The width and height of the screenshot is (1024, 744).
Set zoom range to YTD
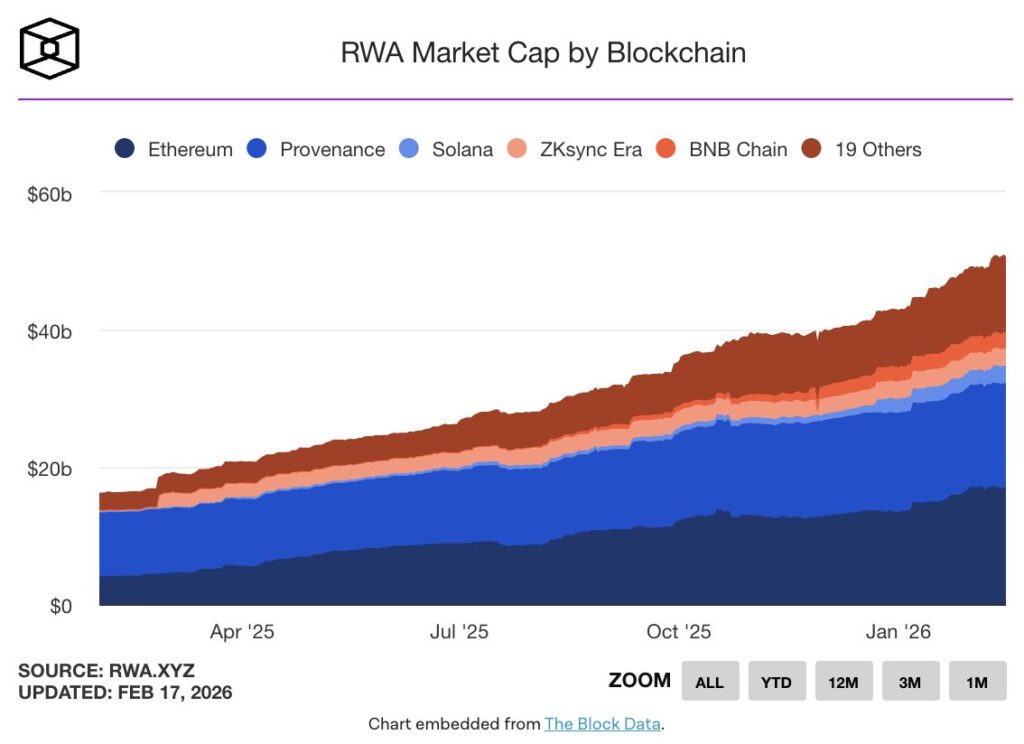(x=776, y=681)
